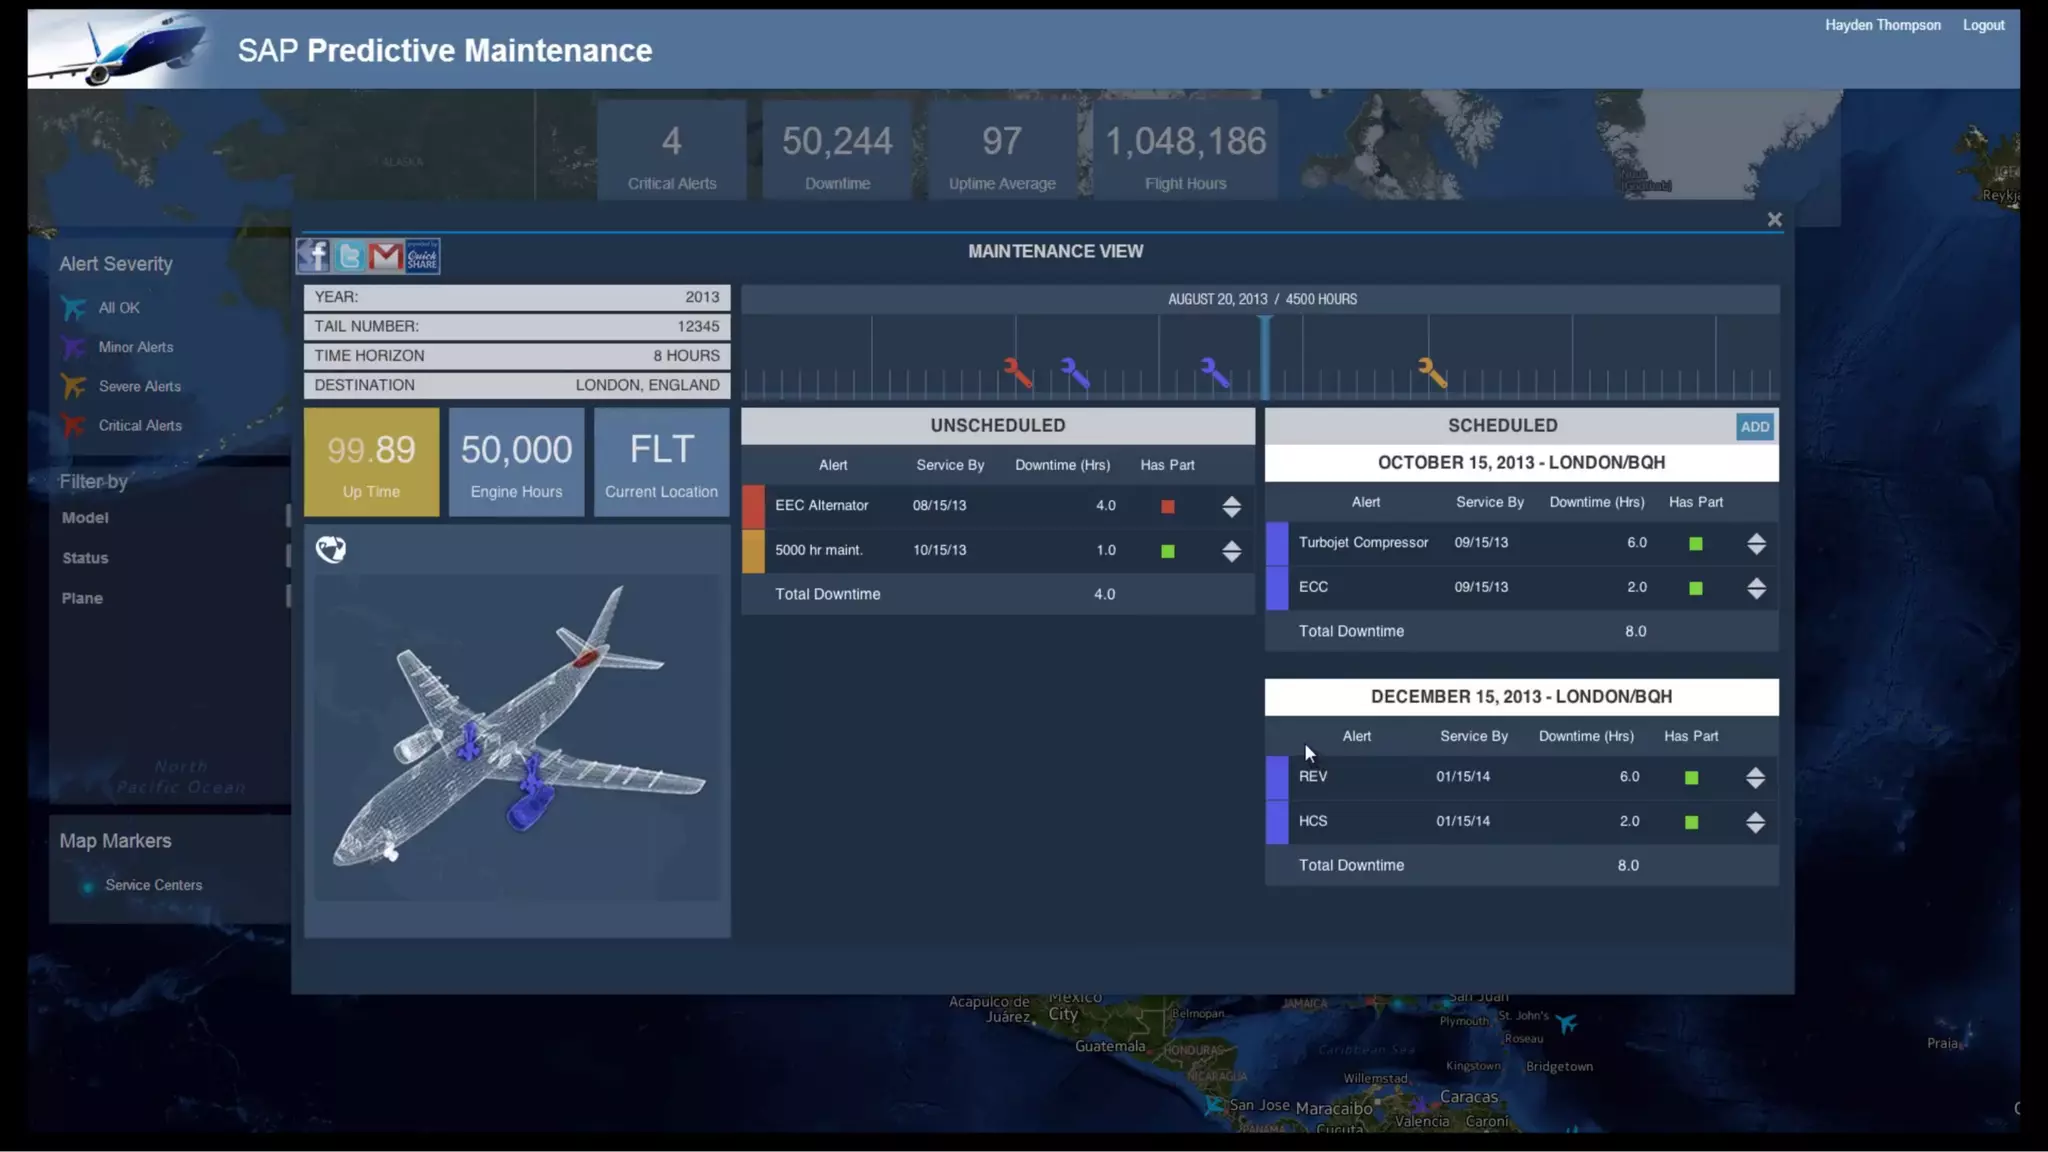Expand the Plane filter
This screenshot has height=1152, width=2048.
click(x=82, y=598)
